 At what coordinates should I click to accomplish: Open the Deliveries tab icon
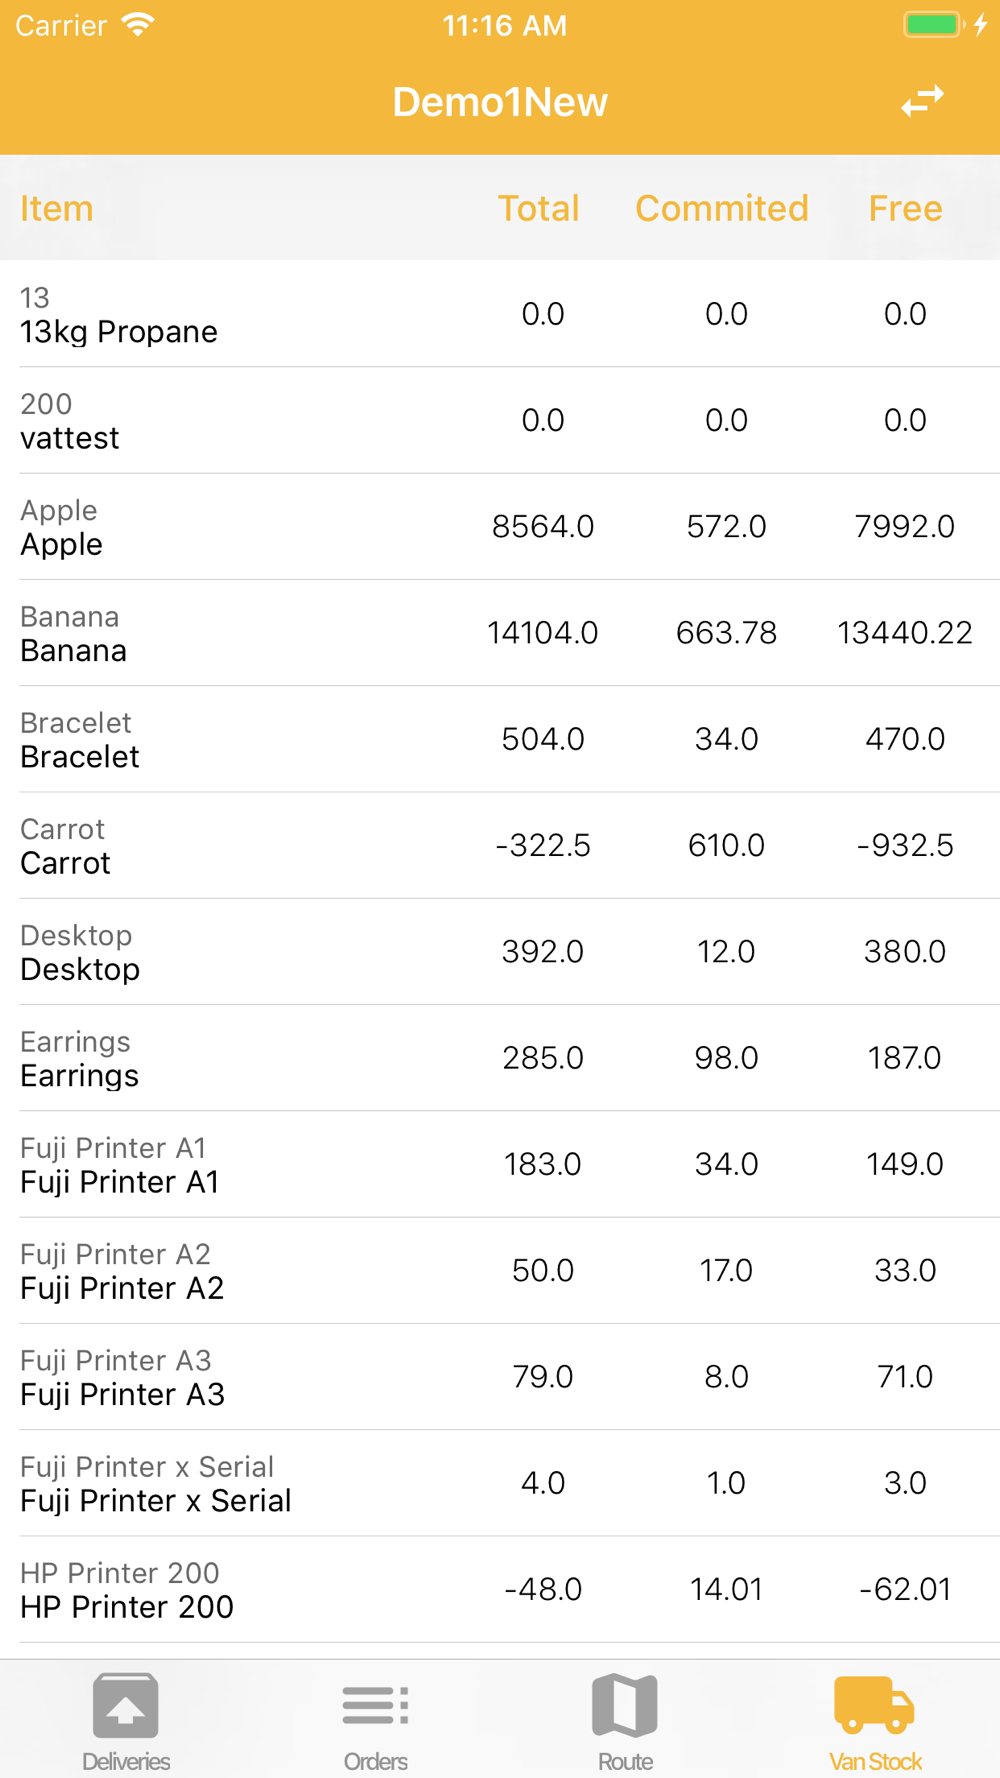coord(126,1706)
